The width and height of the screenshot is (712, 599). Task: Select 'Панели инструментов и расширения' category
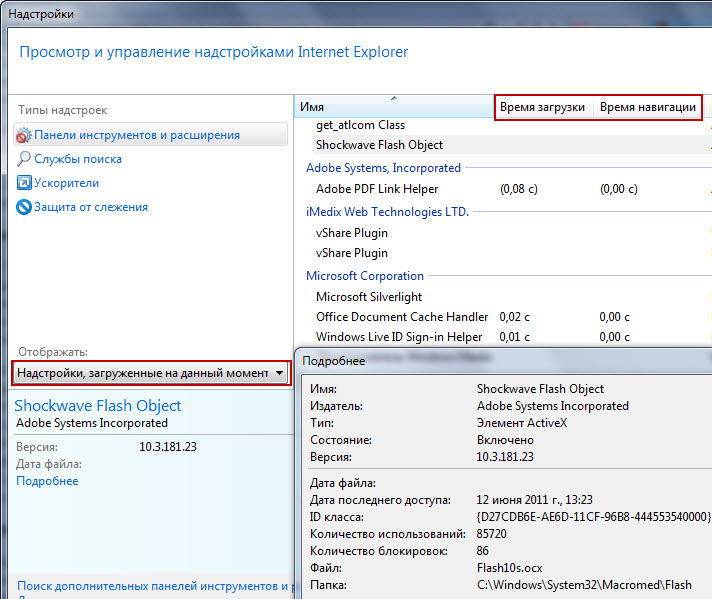(x=150, y=135)
